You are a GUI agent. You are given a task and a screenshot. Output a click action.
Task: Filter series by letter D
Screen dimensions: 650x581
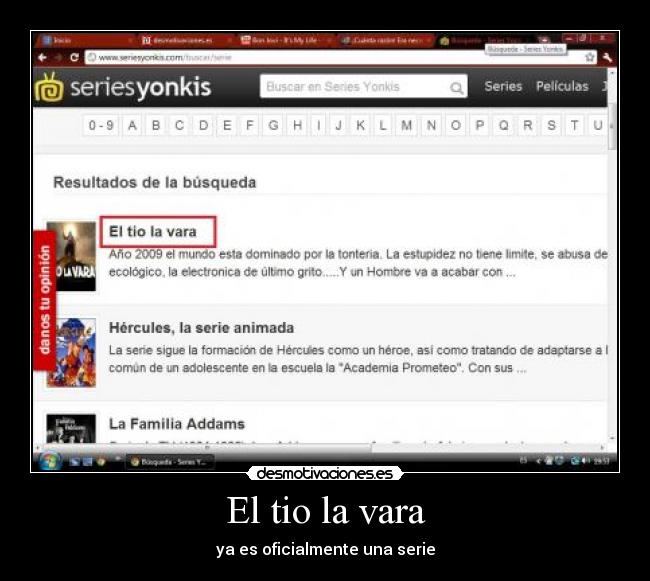point(203,125)
